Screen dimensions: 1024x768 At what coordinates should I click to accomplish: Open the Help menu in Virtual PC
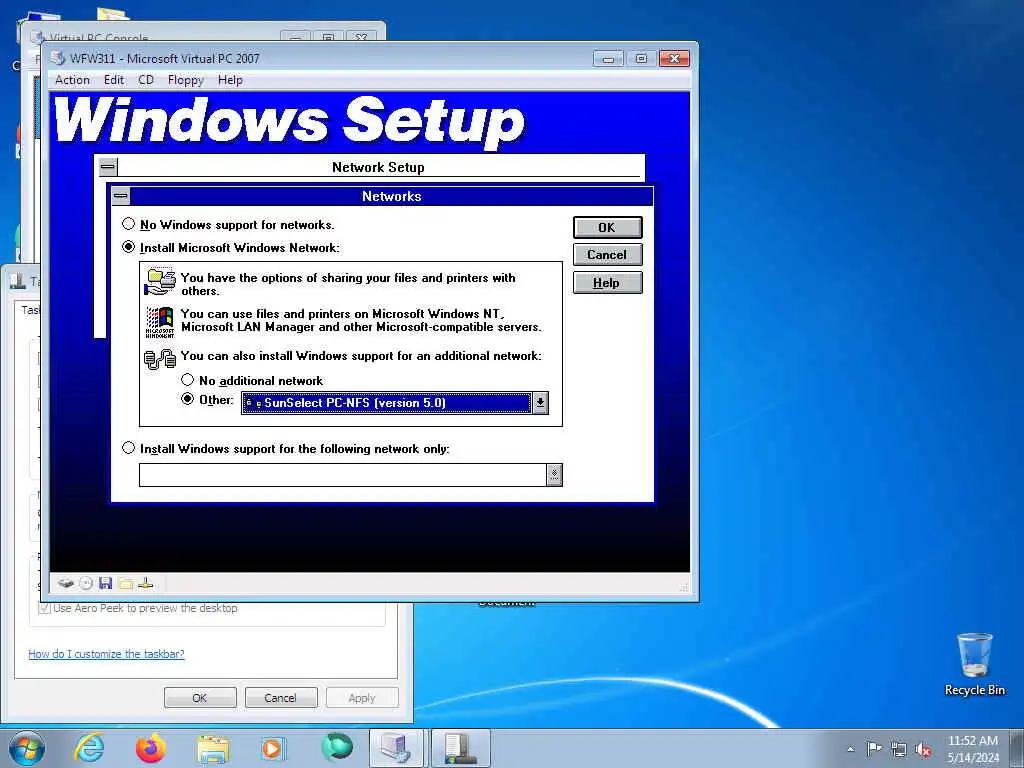(230, 80)
